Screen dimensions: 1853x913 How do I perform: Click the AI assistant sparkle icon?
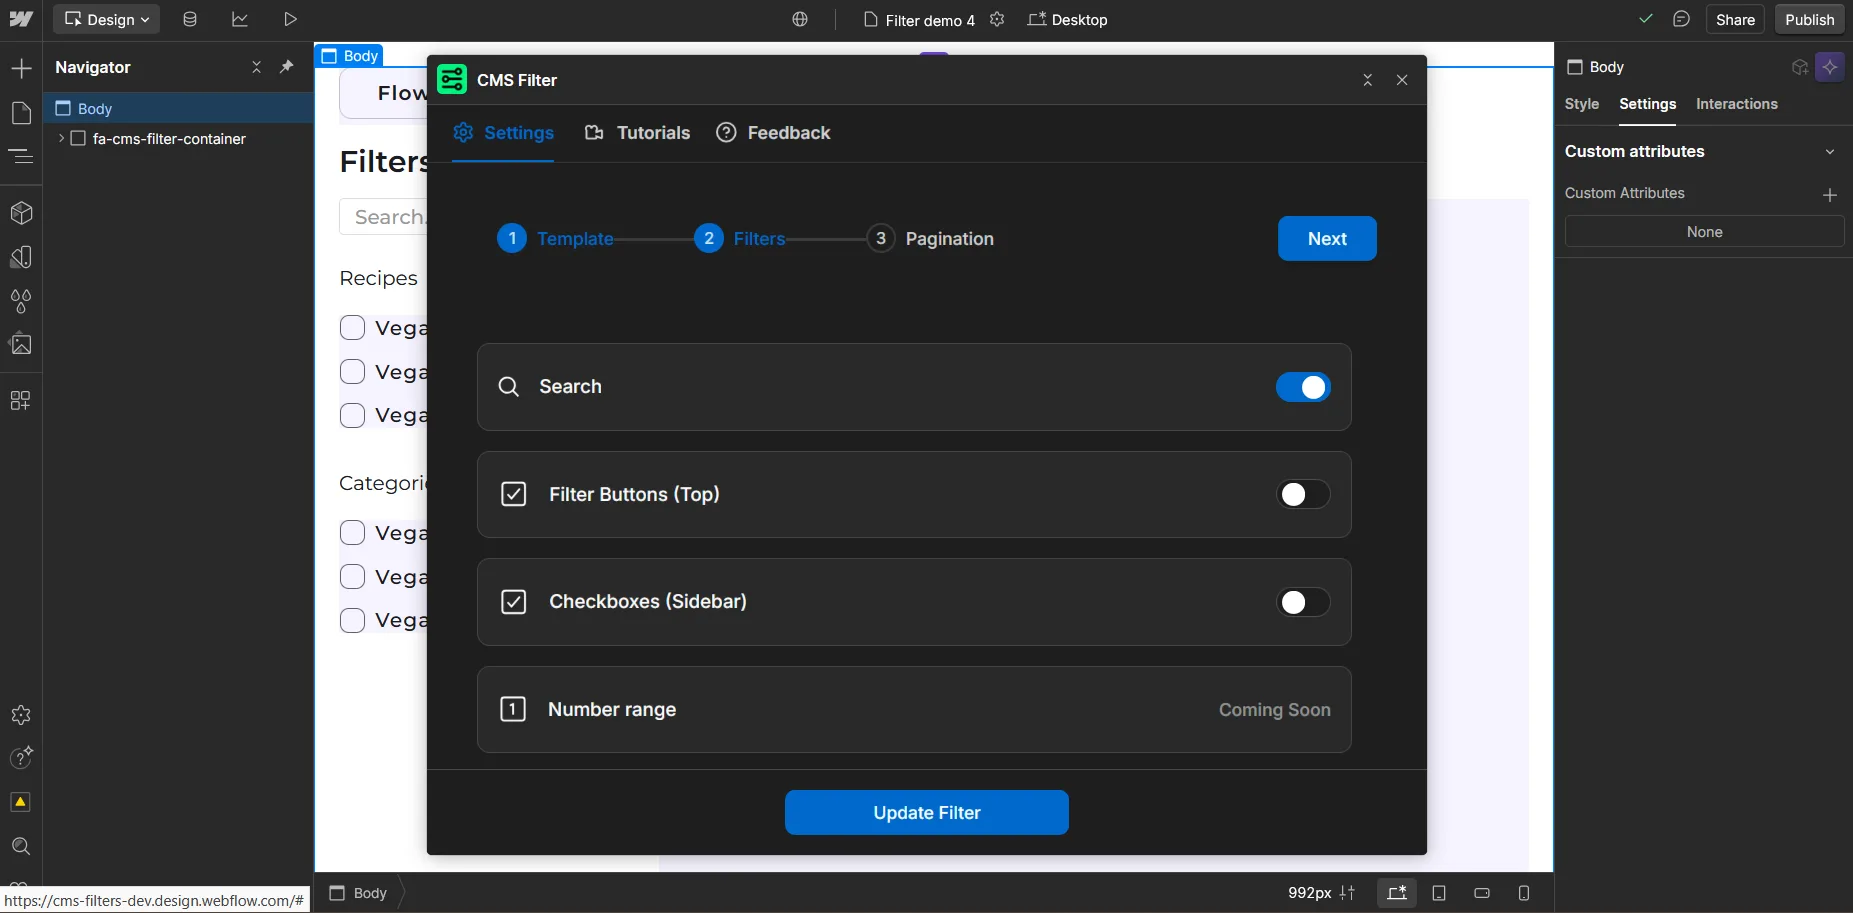coord(1830,67)
